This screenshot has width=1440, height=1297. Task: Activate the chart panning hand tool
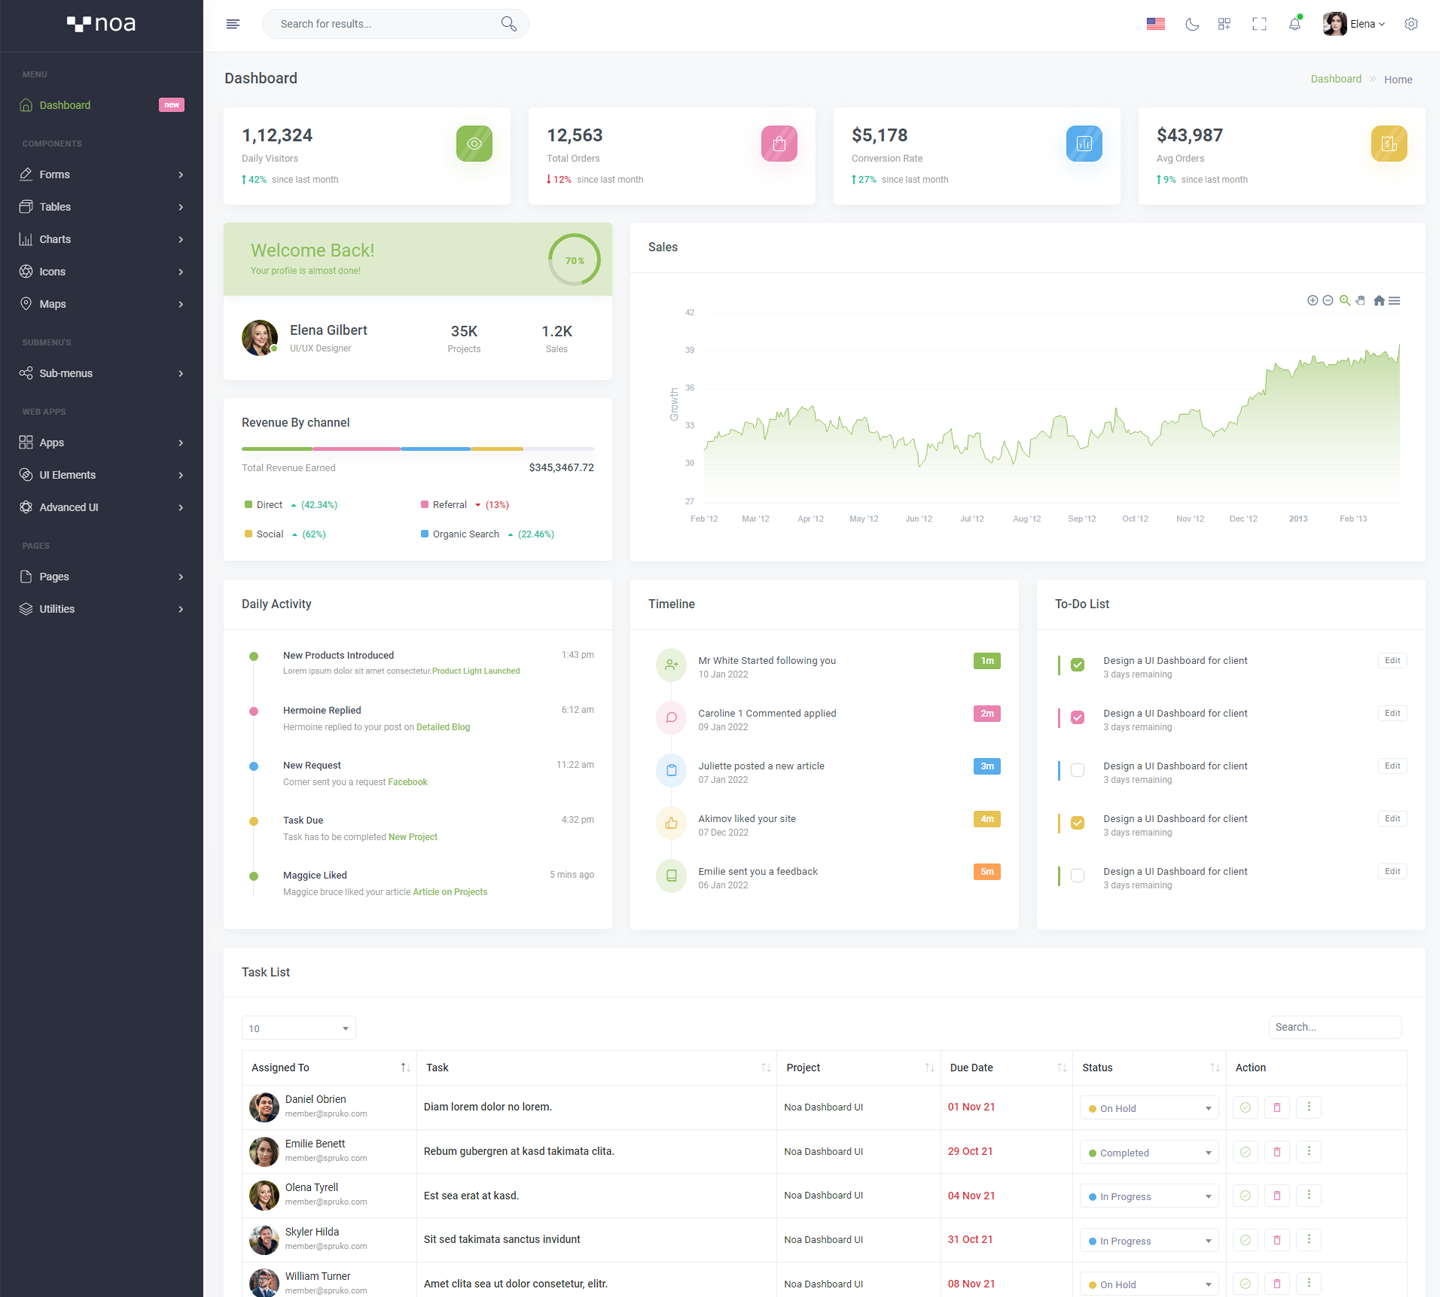click(1361, 300)
